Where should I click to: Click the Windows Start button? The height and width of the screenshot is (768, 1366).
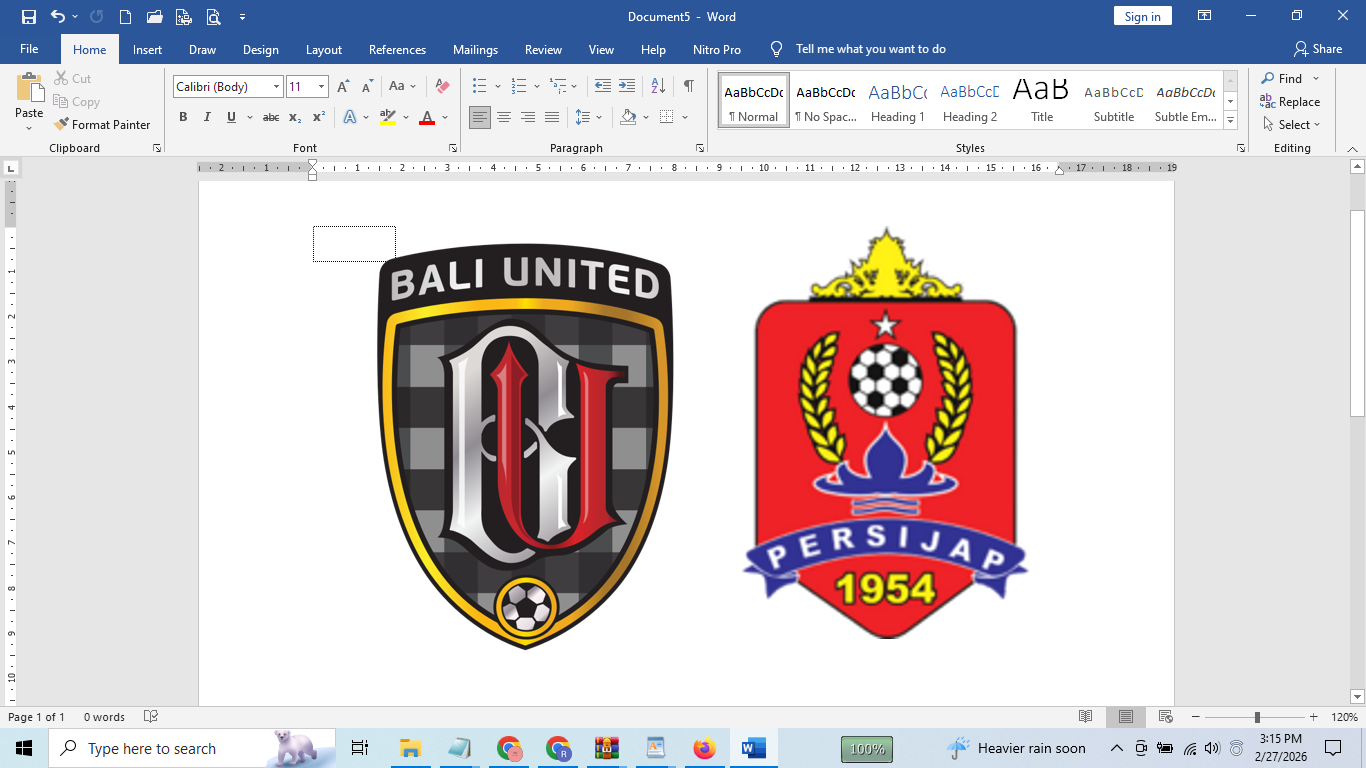(x=24, y=748)
